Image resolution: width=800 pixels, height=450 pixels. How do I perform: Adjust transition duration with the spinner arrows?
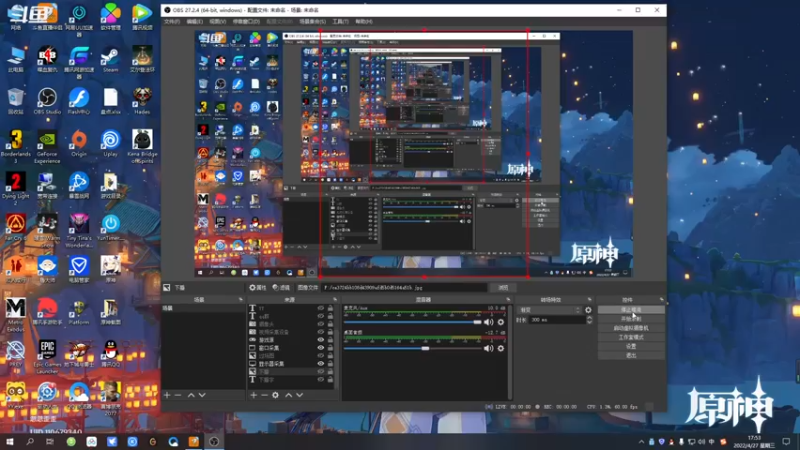pyautogui.click(x=589, y=319)
